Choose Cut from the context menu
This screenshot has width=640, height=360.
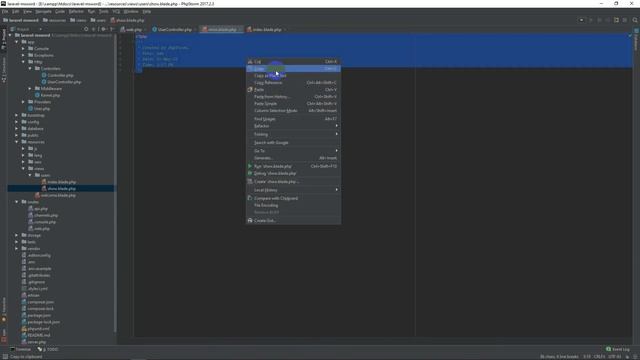293,62
